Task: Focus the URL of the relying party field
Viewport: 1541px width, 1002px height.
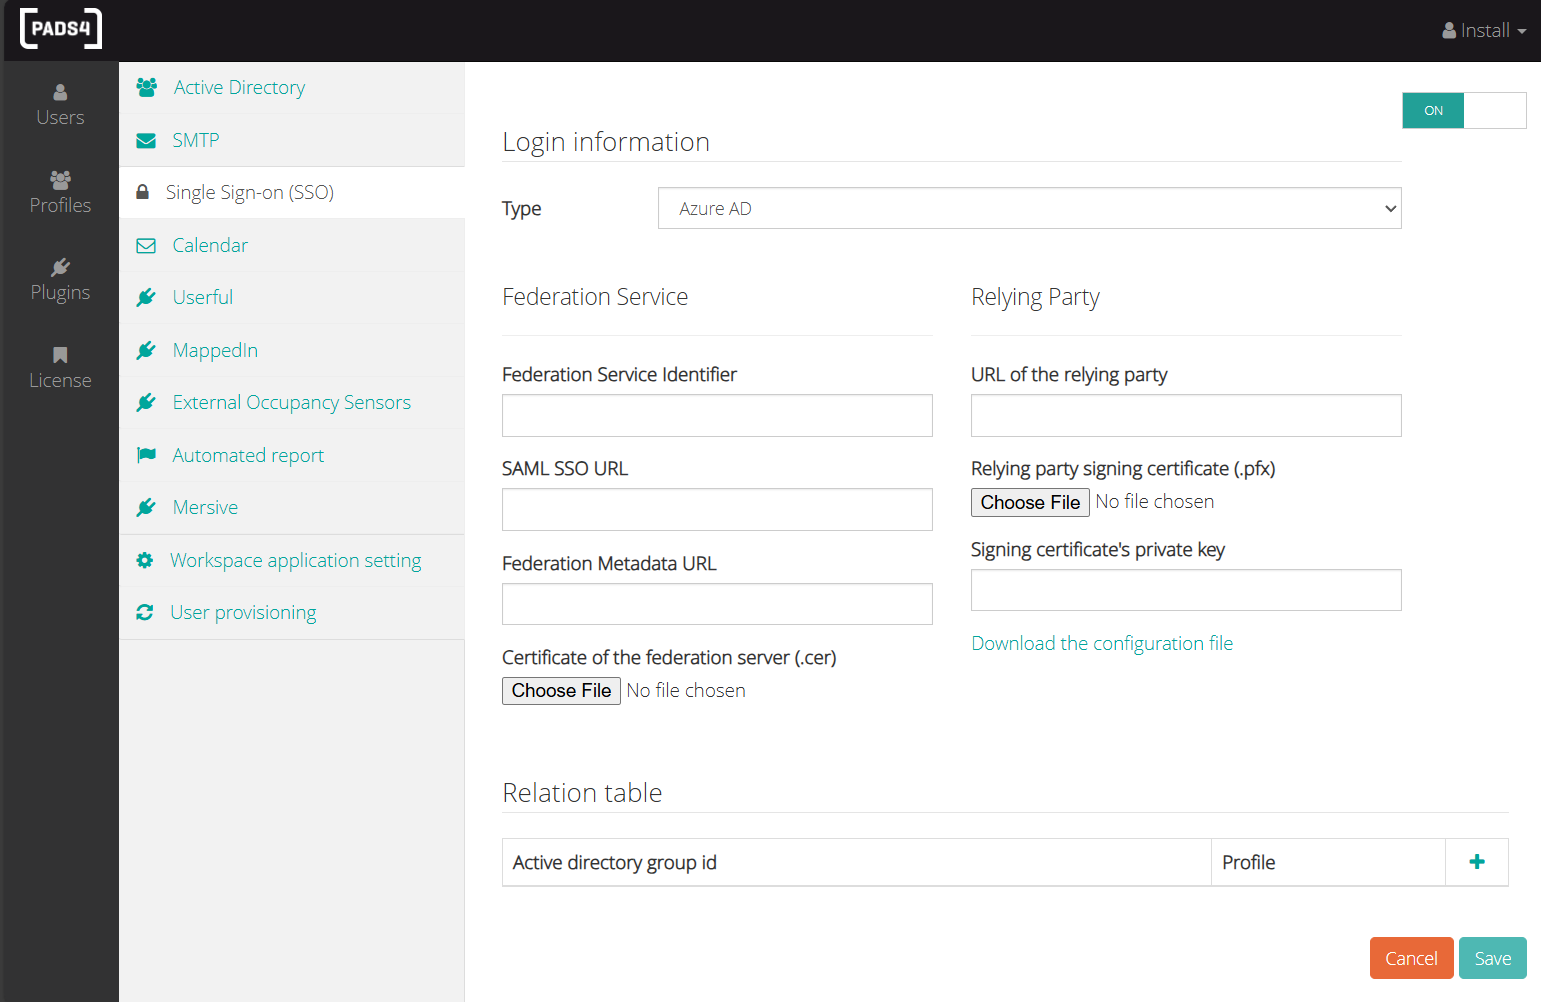Action: (x=1186, y=415)
